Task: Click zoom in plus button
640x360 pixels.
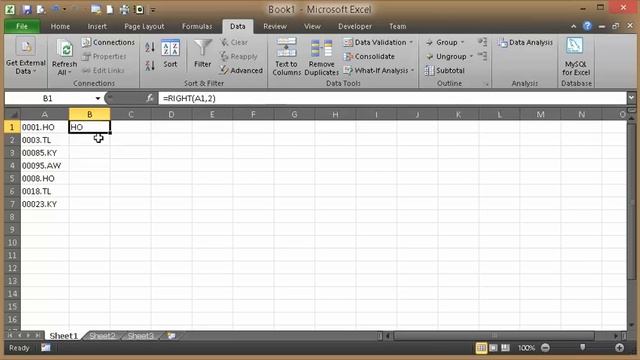Action: tap(619, 348)
